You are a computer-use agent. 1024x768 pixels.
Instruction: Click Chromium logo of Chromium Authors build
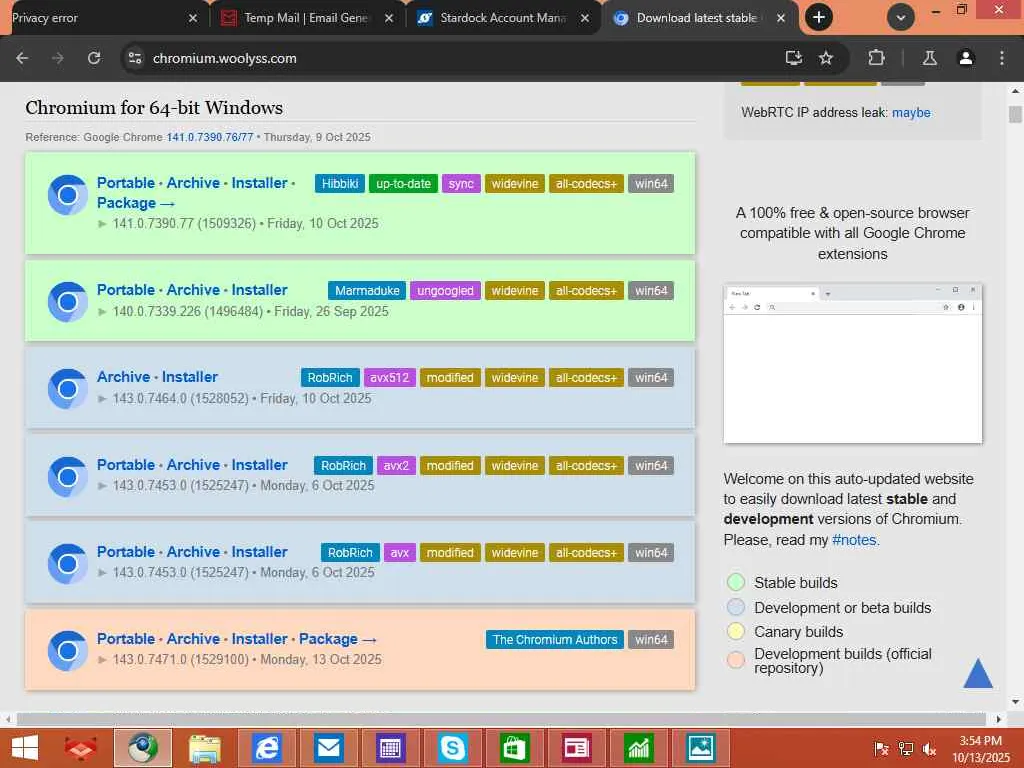(67, 650)
